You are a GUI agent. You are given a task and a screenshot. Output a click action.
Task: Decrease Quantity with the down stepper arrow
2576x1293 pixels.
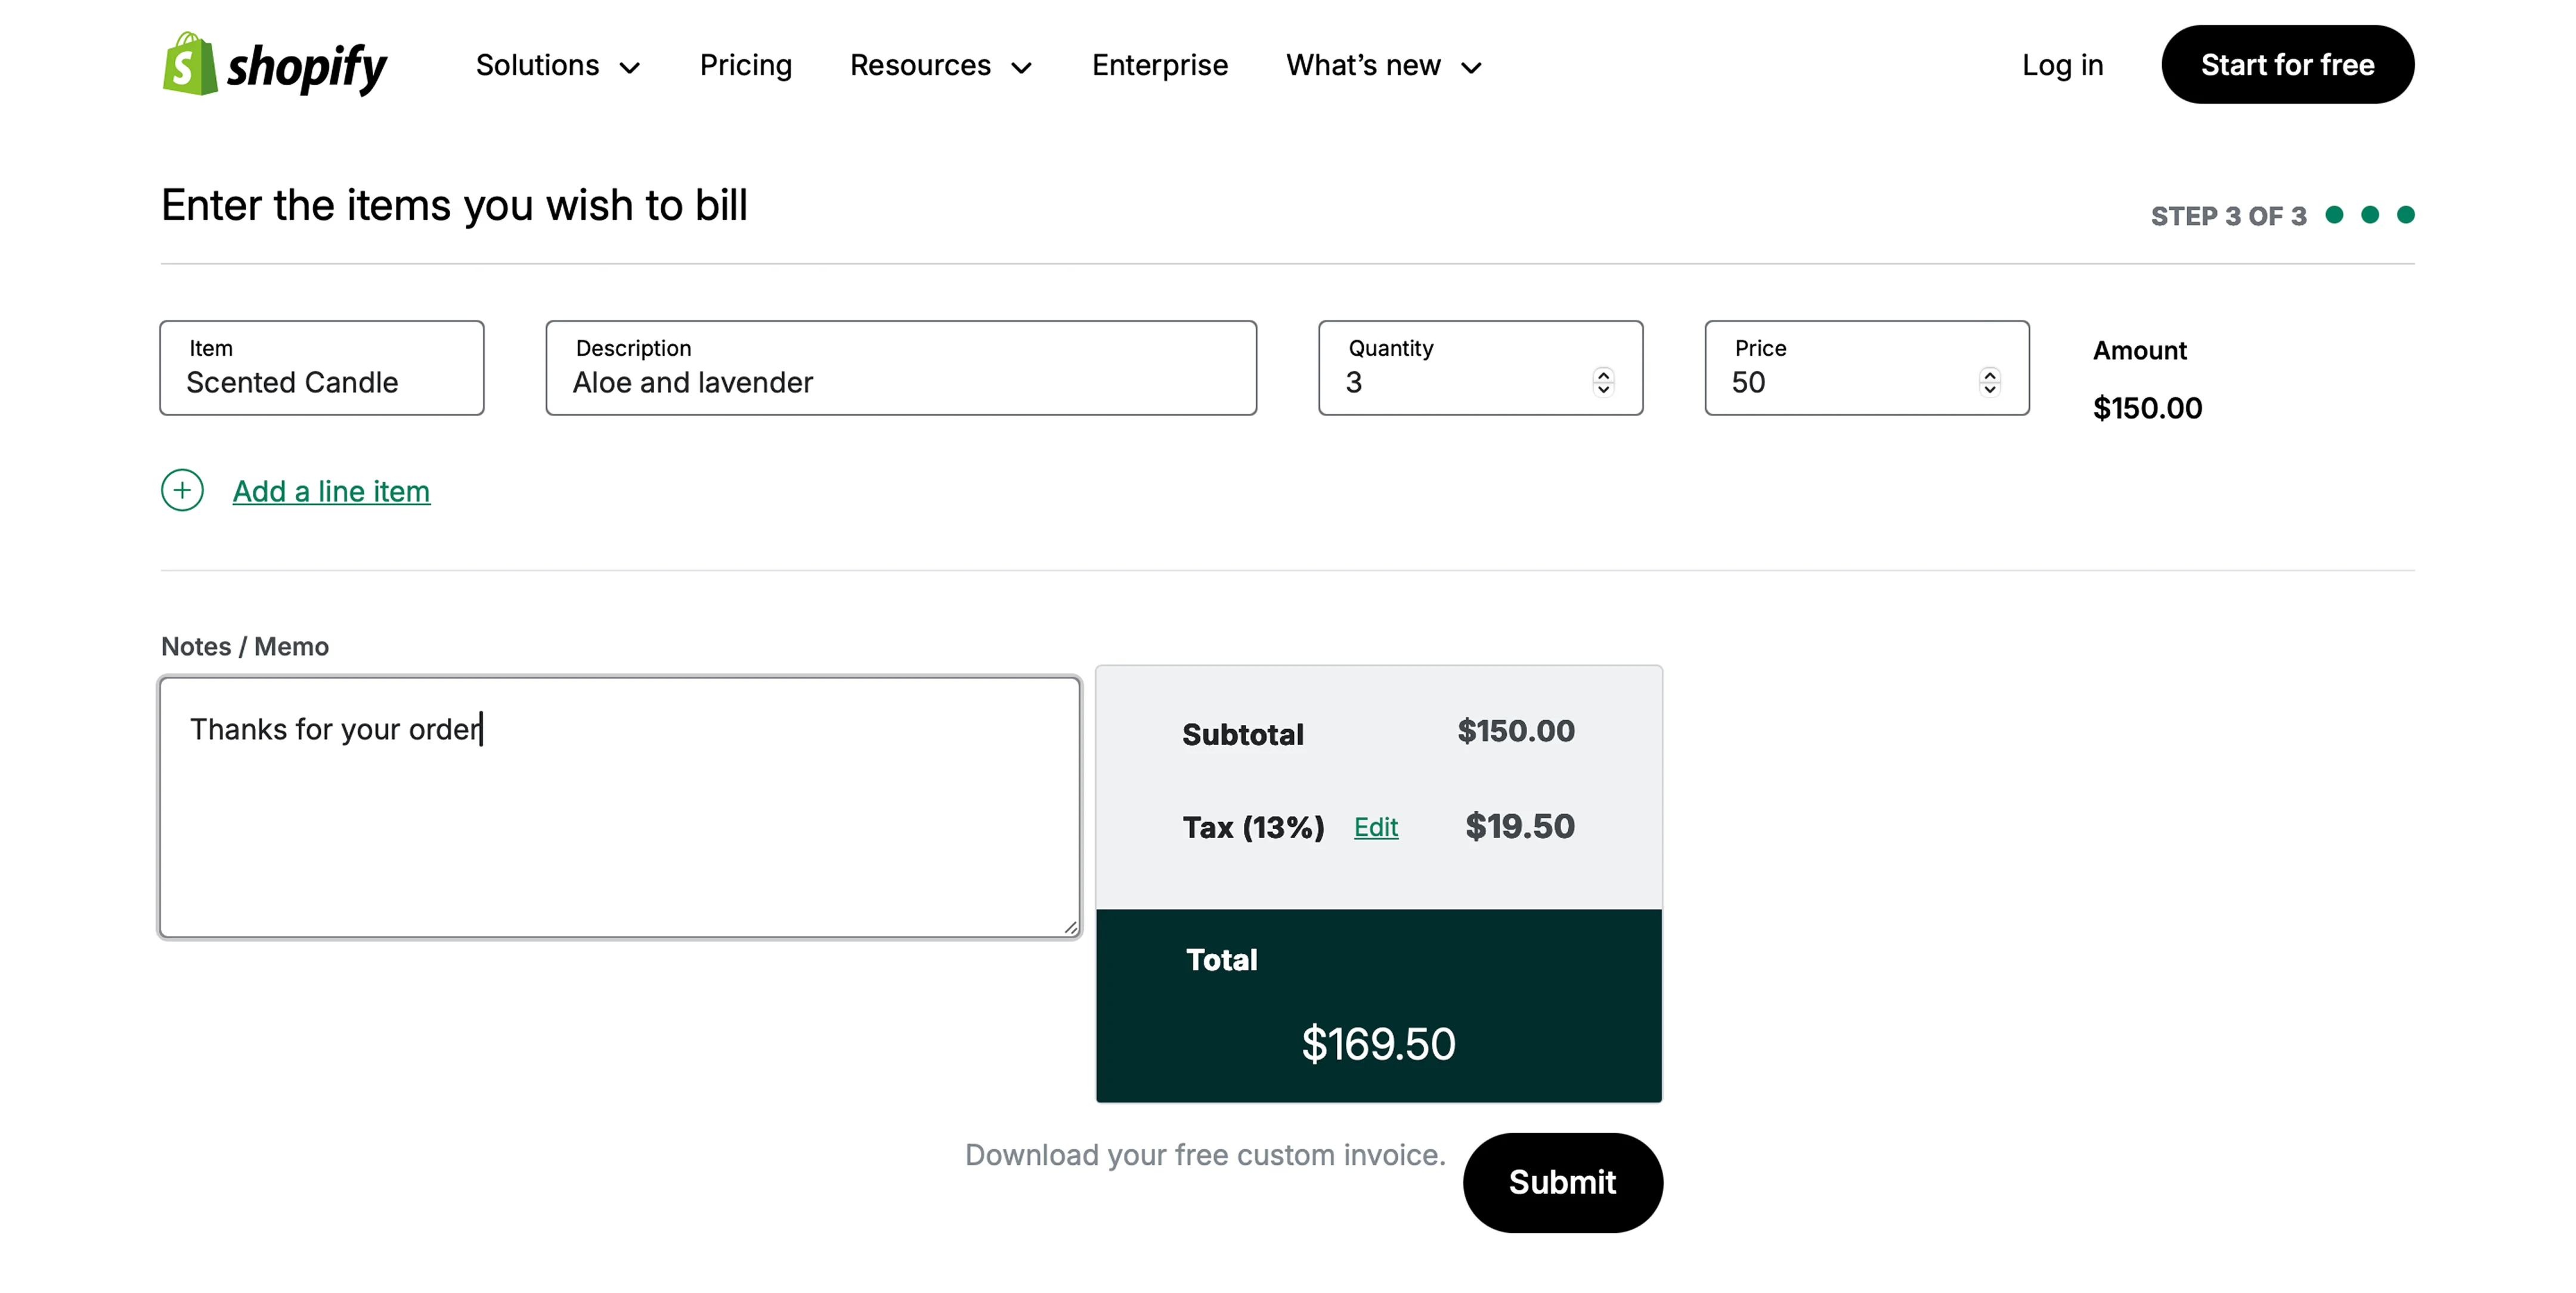click(x=1603, y=389)
